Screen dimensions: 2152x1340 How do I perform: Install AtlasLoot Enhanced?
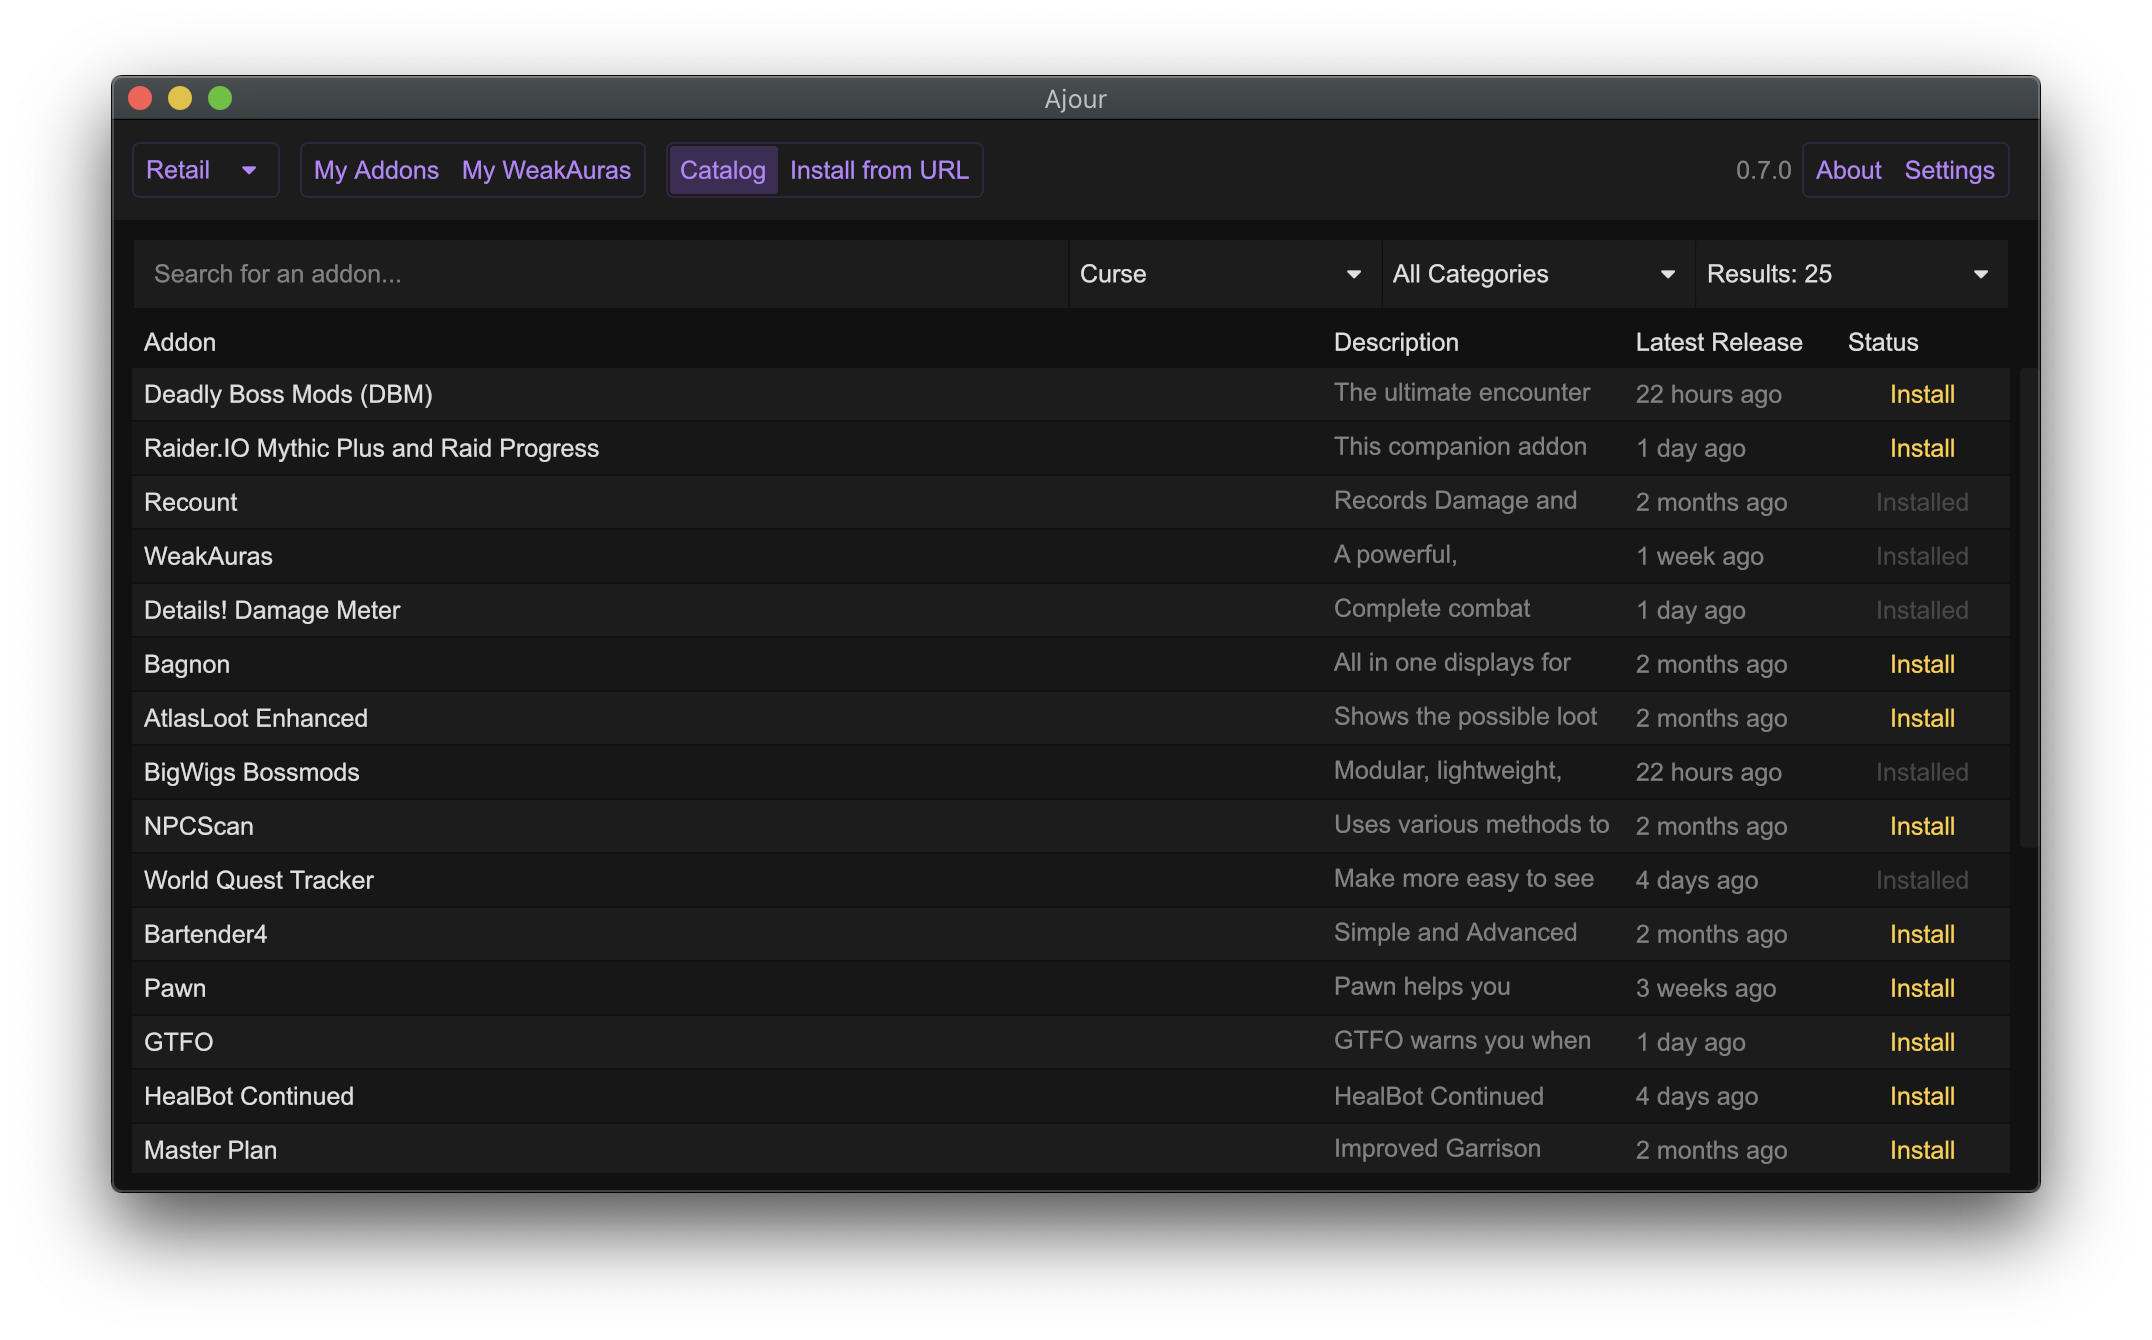coord(1921,718)
